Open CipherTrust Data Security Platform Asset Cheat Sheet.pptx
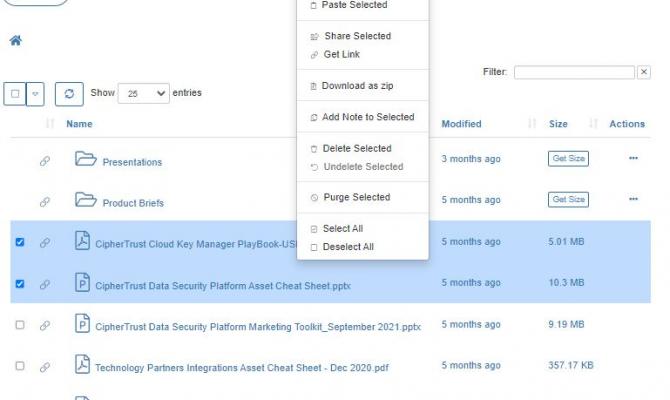Screen dimensions: 670x400 [222, 285]
